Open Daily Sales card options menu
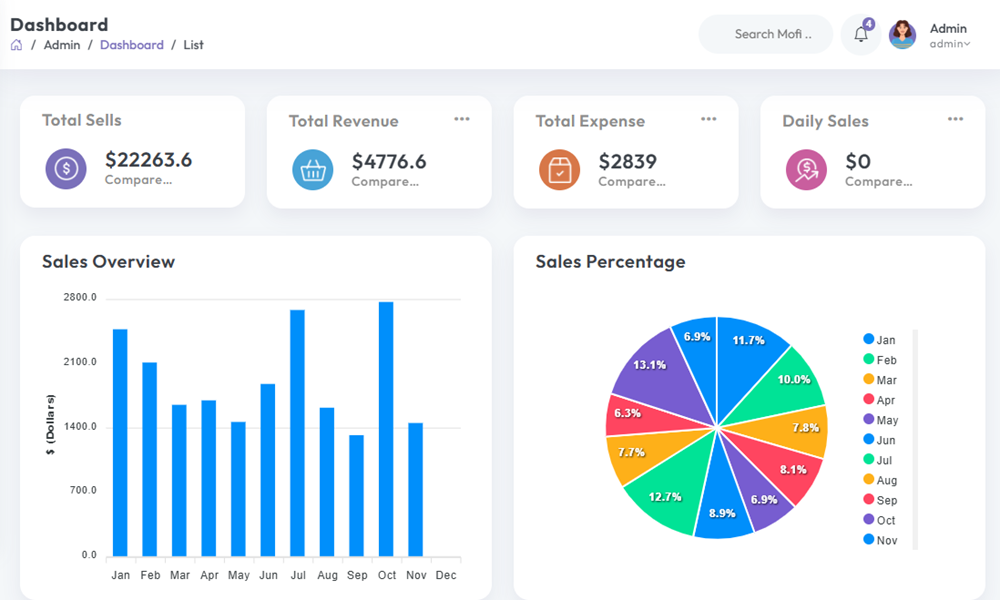Viewport: 1000px width, 600px height. coord(955,119)
